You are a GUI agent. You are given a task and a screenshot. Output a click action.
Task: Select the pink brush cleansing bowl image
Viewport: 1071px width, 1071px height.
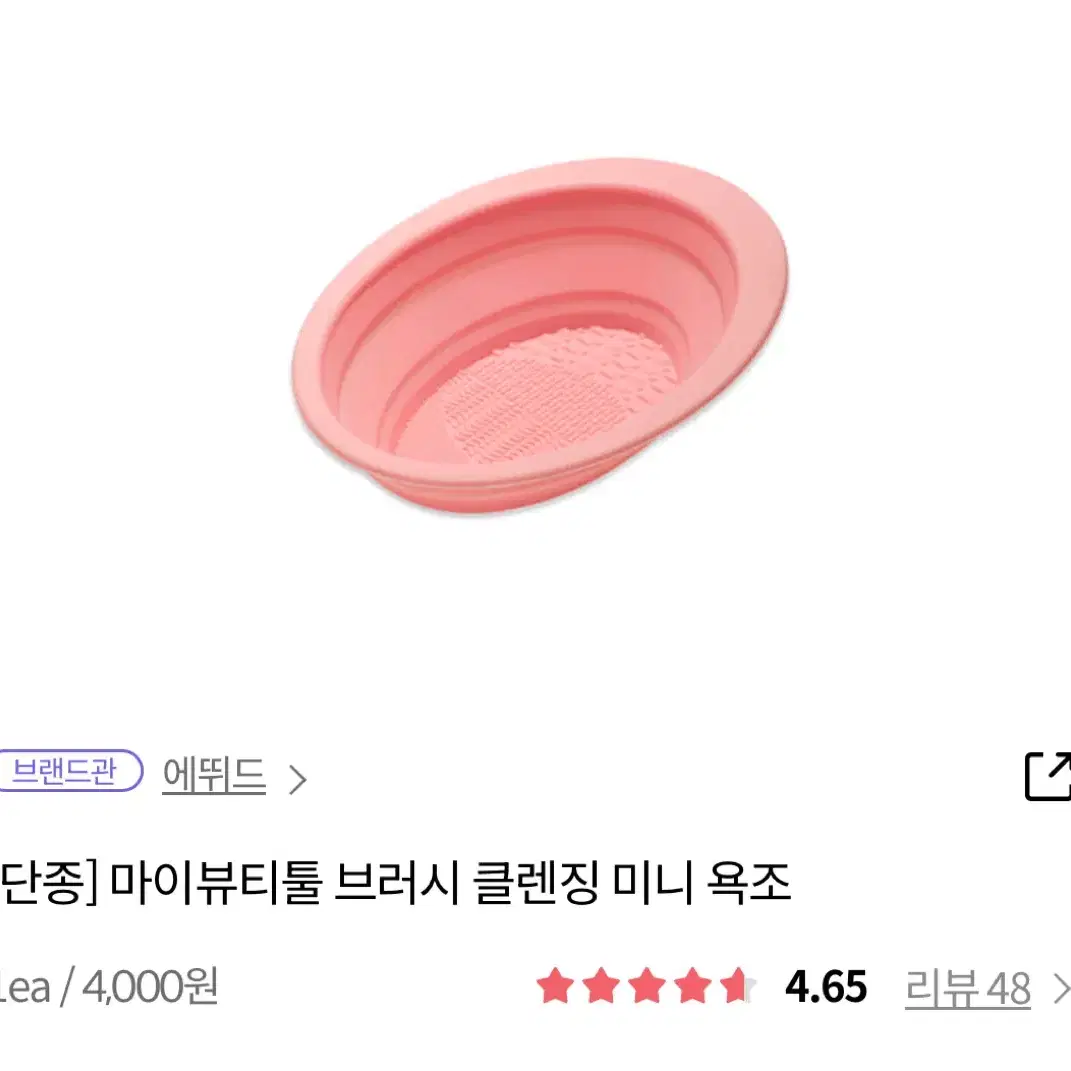[x=540, y=335]
